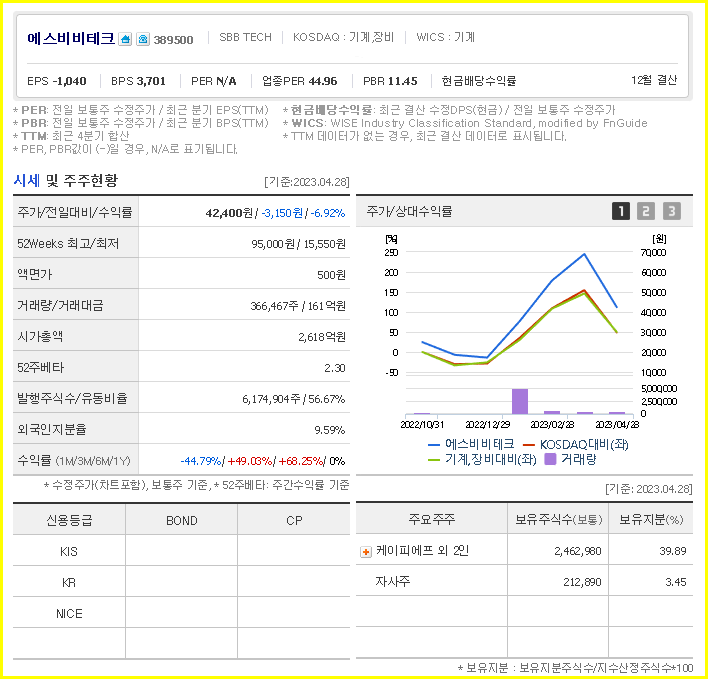
Task: Click the 자사주 shareholder row
Action: tap(524, 581)
